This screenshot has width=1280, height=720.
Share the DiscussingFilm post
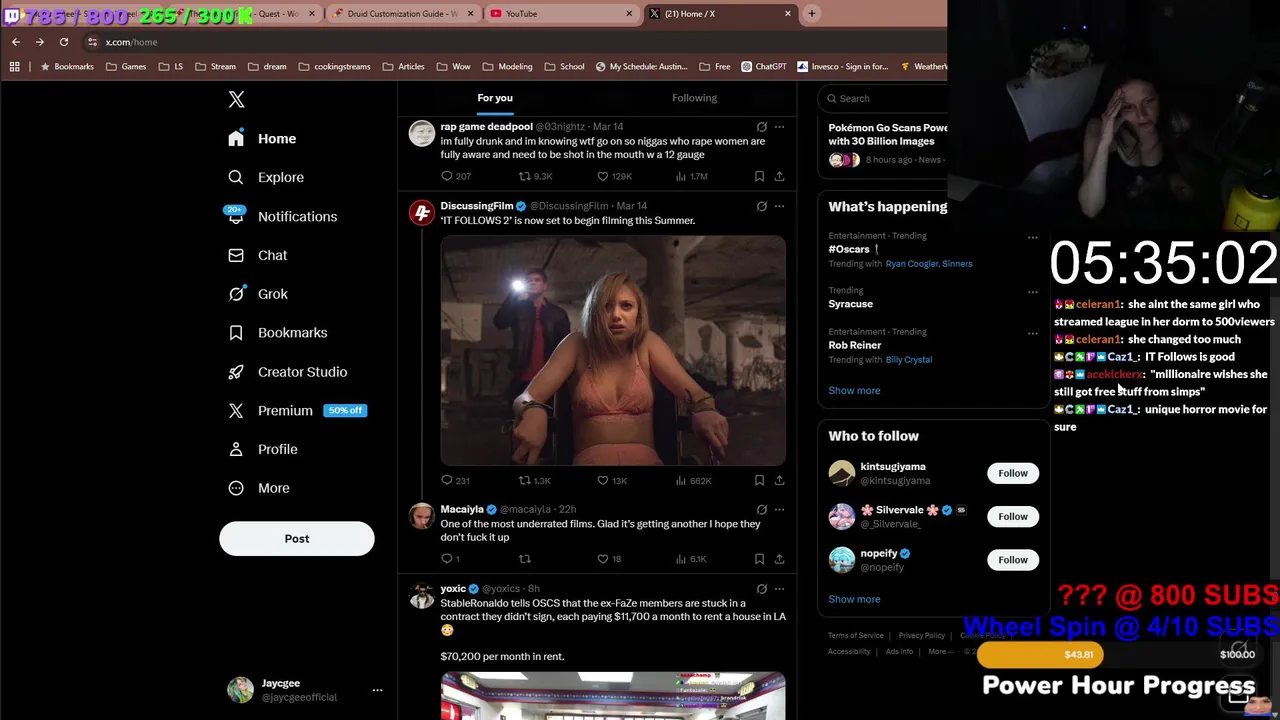(779, 481)
